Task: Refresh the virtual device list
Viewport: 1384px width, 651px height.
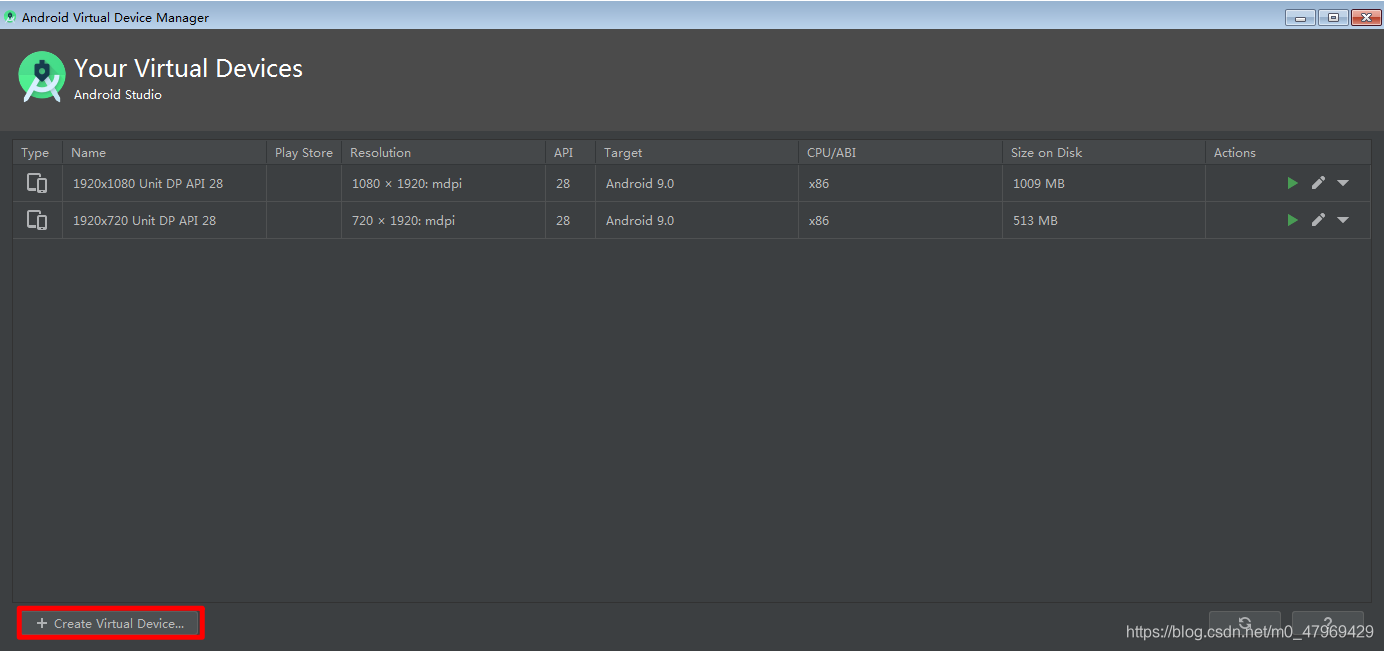Action: click(1245, 623)
